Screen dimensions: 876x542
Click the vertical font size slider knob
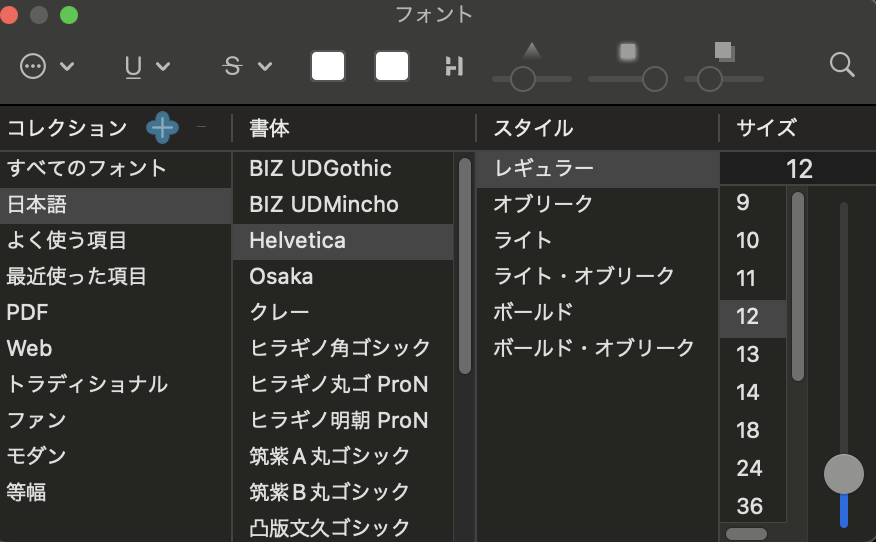coord(844,474)
